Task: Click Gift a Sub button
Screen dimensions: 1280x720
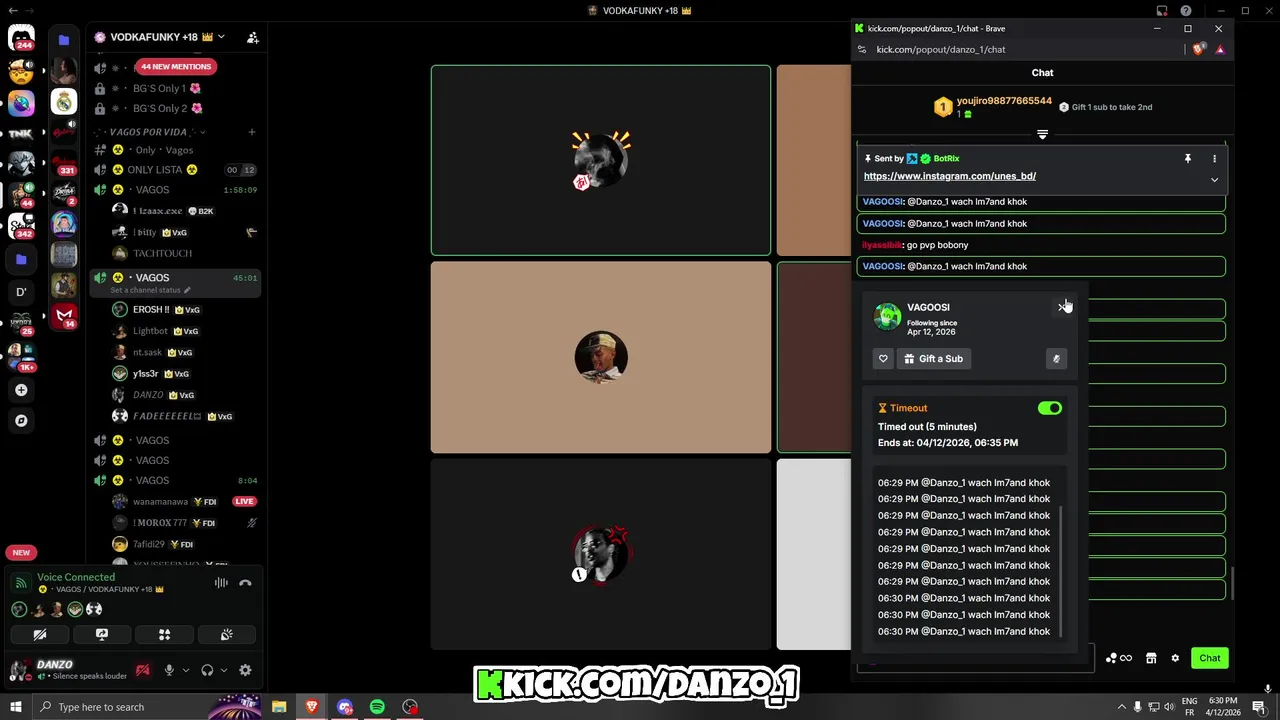Action: click(x=933, y=359)
